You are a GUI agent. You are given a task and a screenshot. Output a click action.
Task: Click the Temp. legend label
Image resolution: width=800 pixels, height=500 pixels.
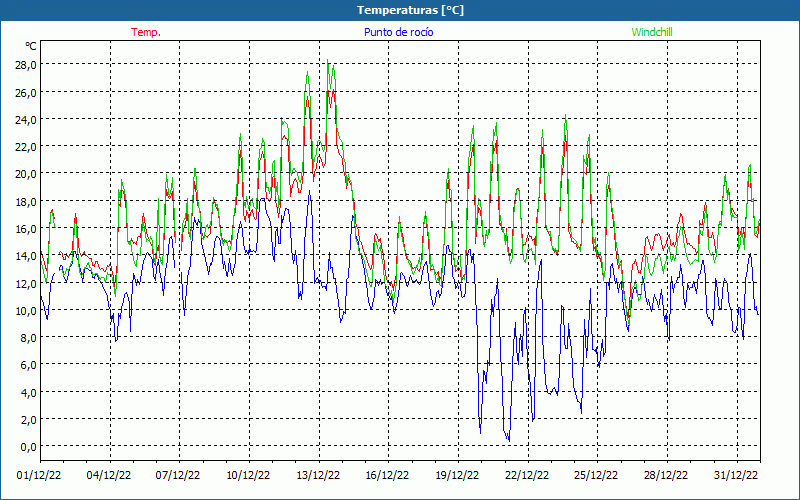(x=146, y=32)
